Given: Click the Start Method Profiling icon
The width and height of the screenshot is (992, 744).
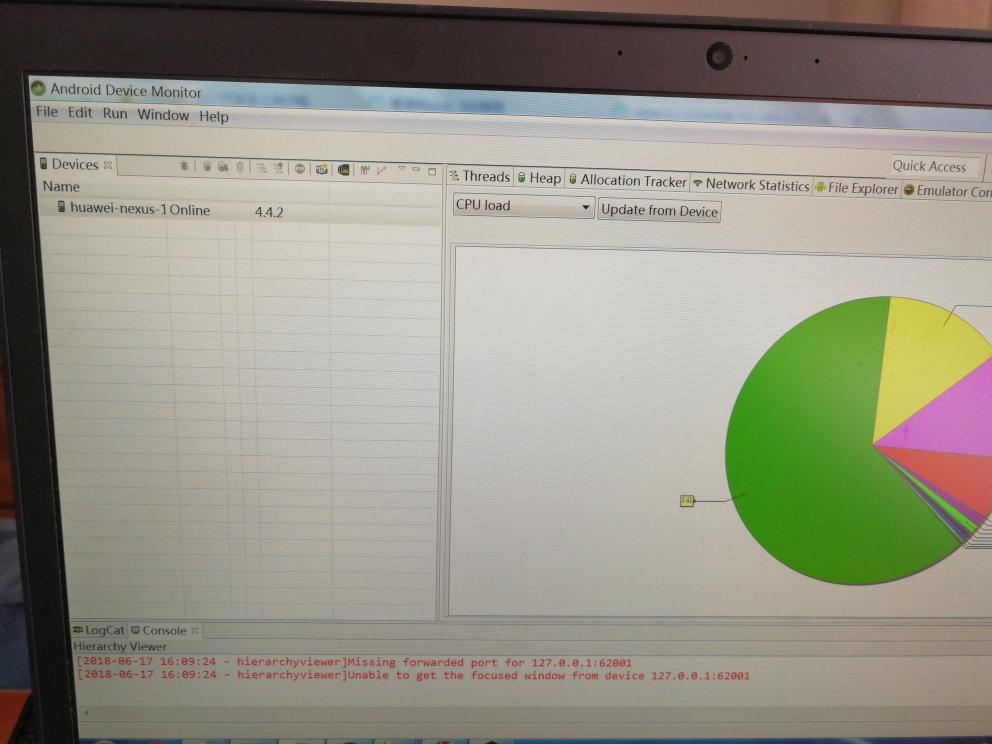Looking at the screenshot, I should coord(278,168).
